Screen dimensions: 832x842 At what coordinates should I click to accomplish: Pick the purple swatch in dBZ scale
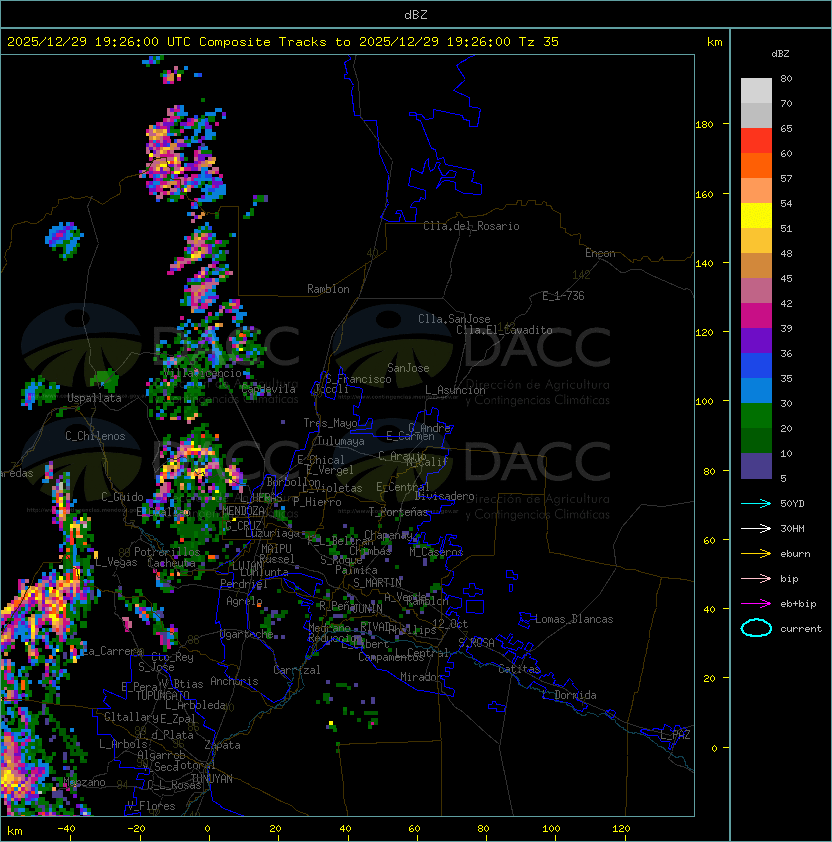(x=756, y=341)
